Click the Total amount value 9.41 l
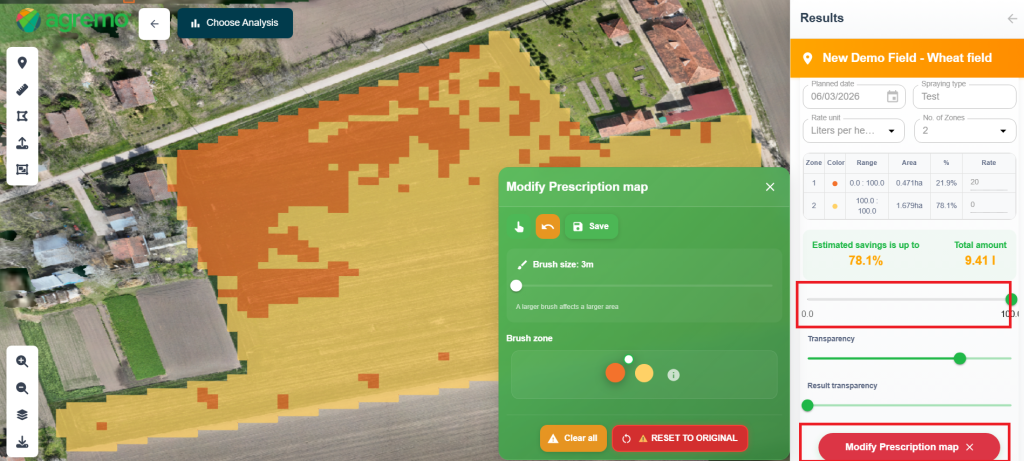This screenshot has width=1024, height=461. click(x=980, y=261)
